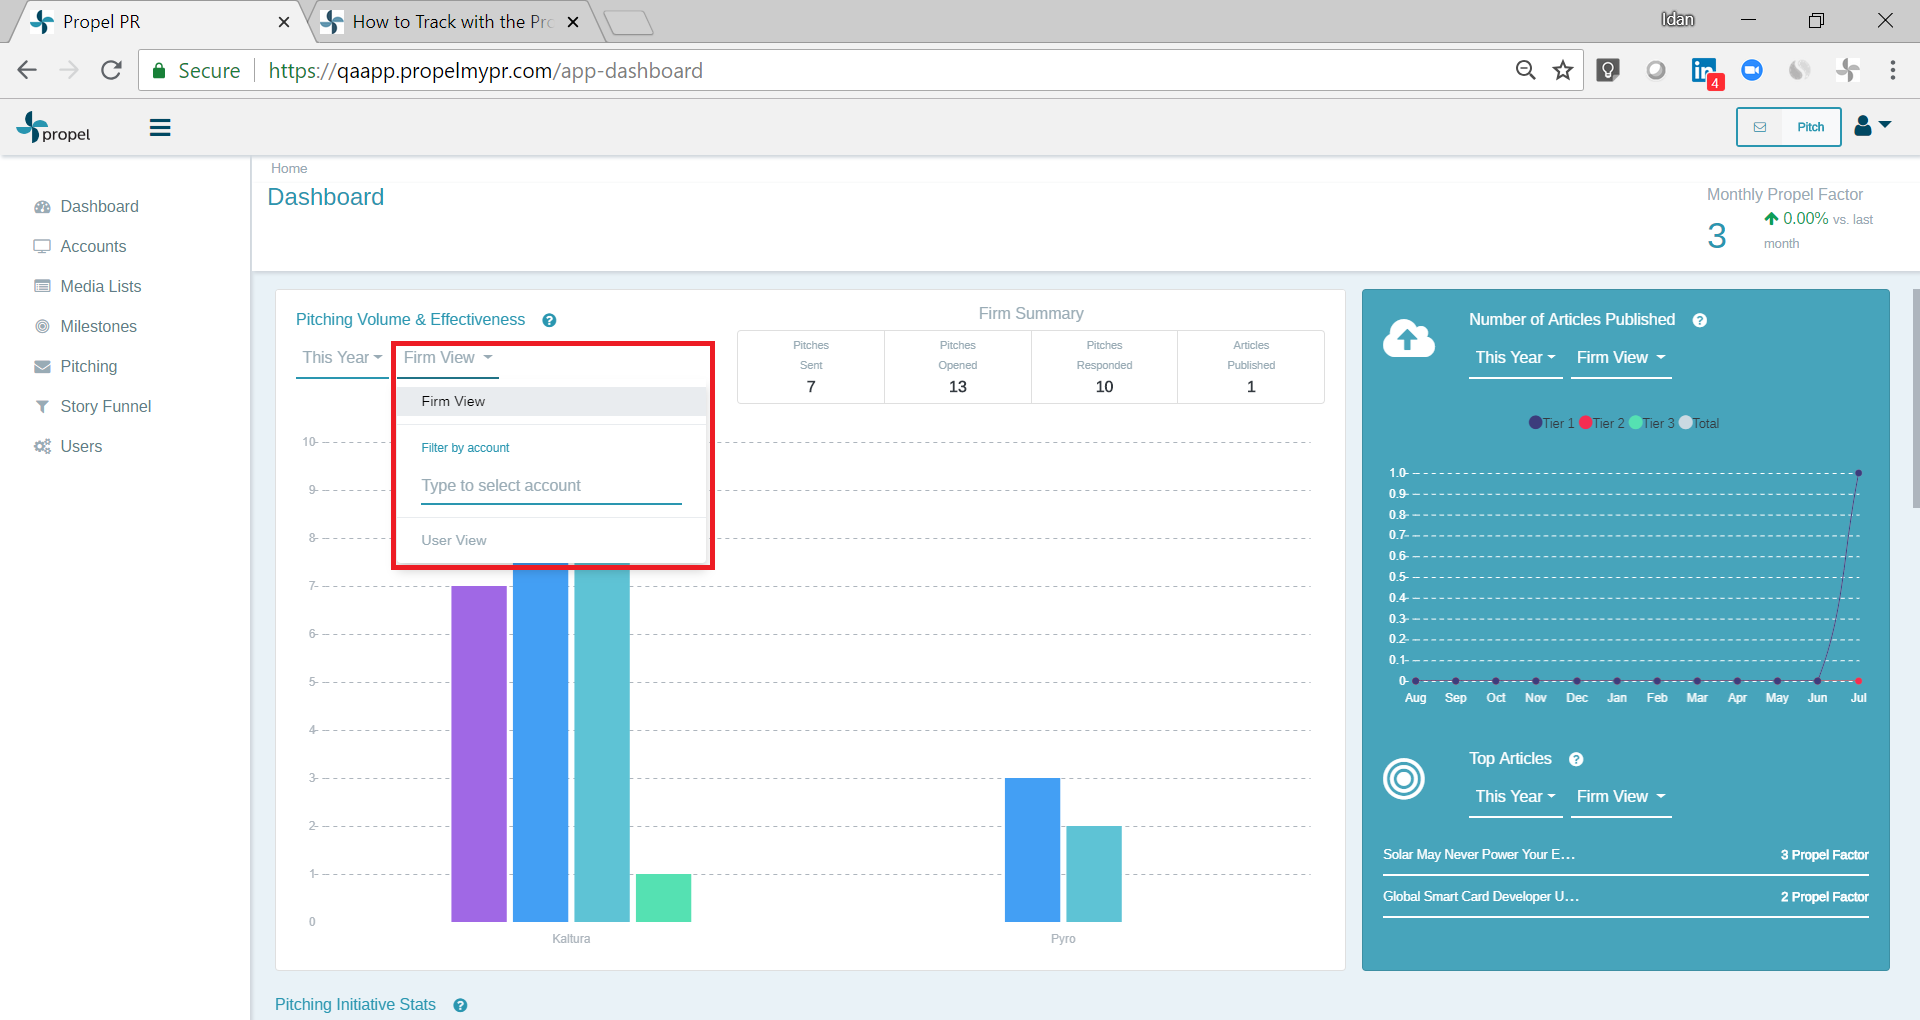Open Accounts in sidebar
1920x1020 pixels.
[93, 247]
